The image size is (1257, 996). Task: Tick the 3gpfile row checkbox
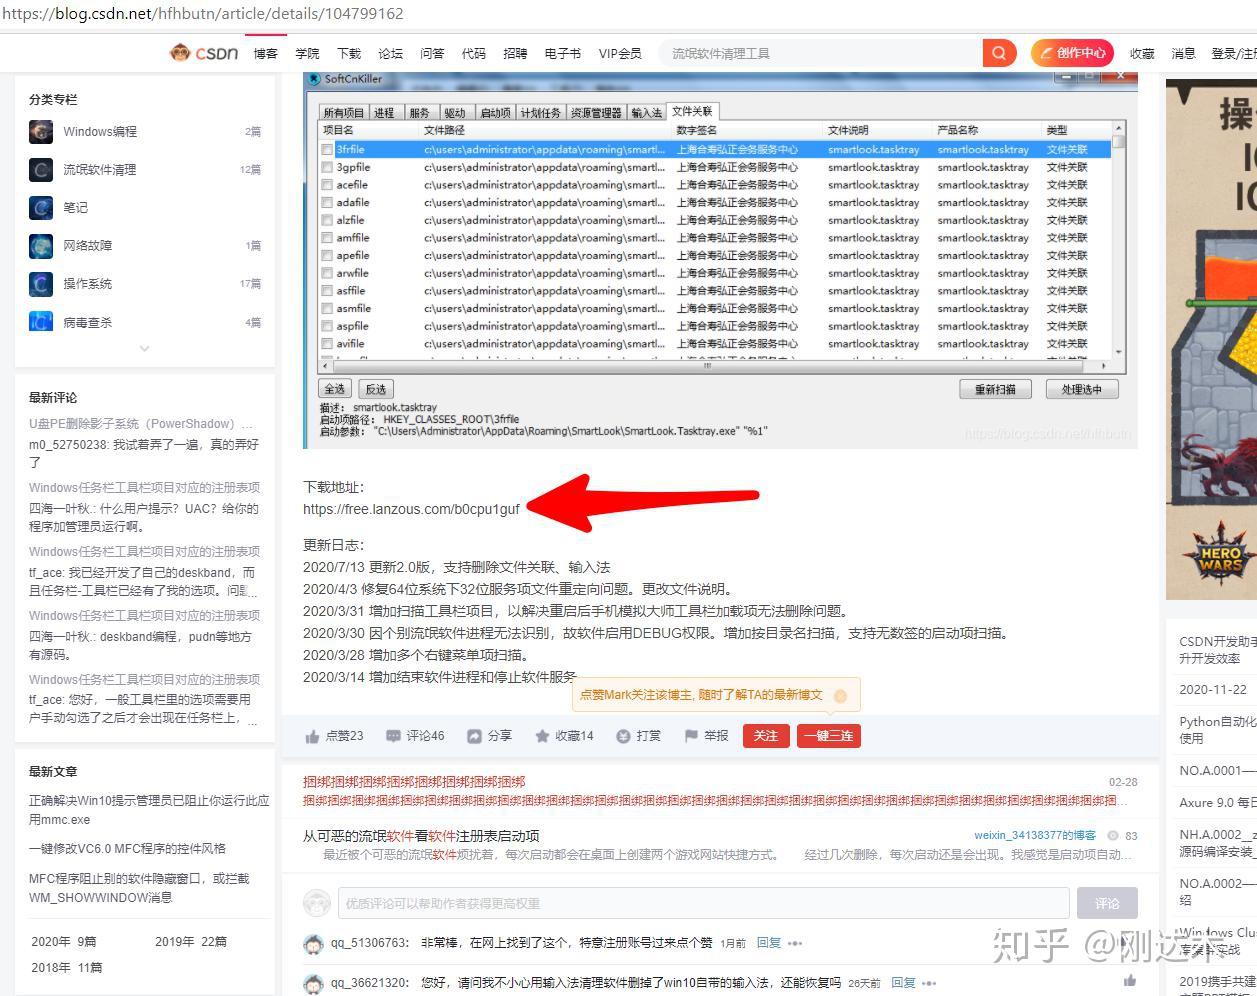[327, 167]
